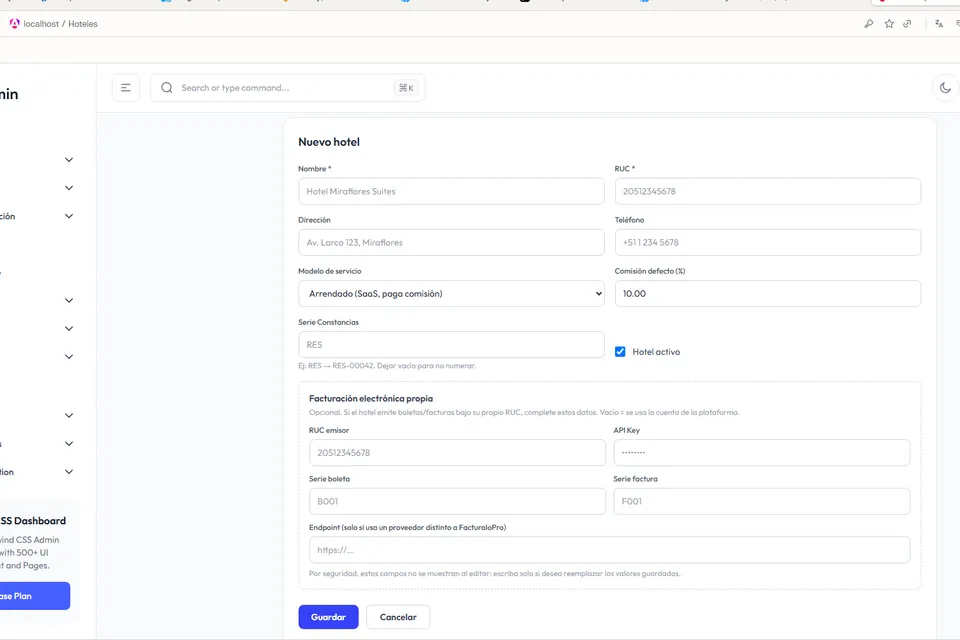Click the RUC input with placeholder 20512345678
Screen dimensions: 960x640
[x=768, y=191]
